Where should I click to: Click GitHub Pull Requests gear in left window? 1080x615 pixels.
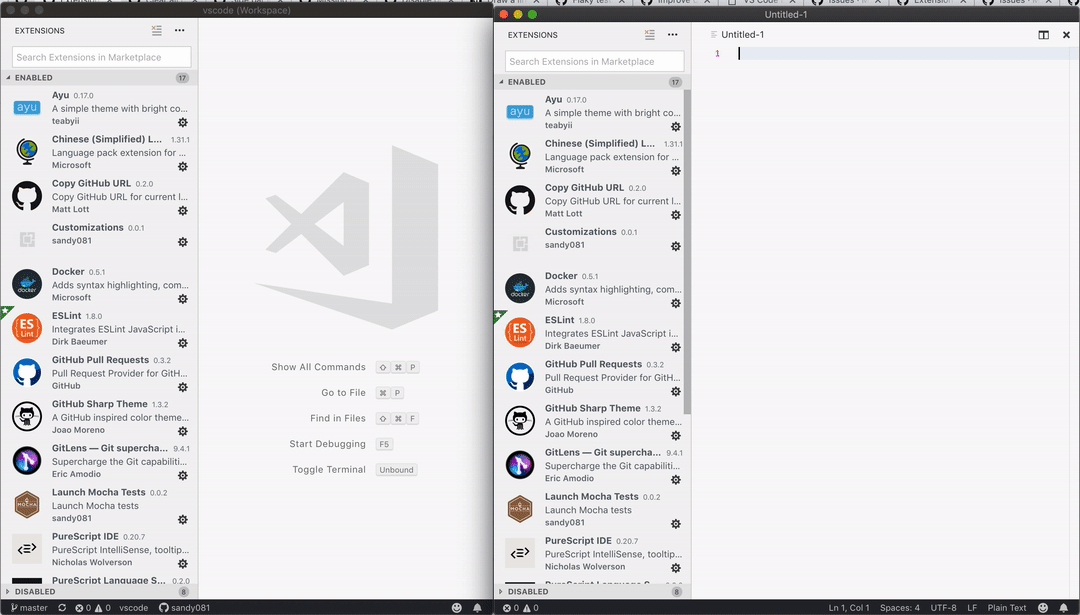(x=183, y=387)
